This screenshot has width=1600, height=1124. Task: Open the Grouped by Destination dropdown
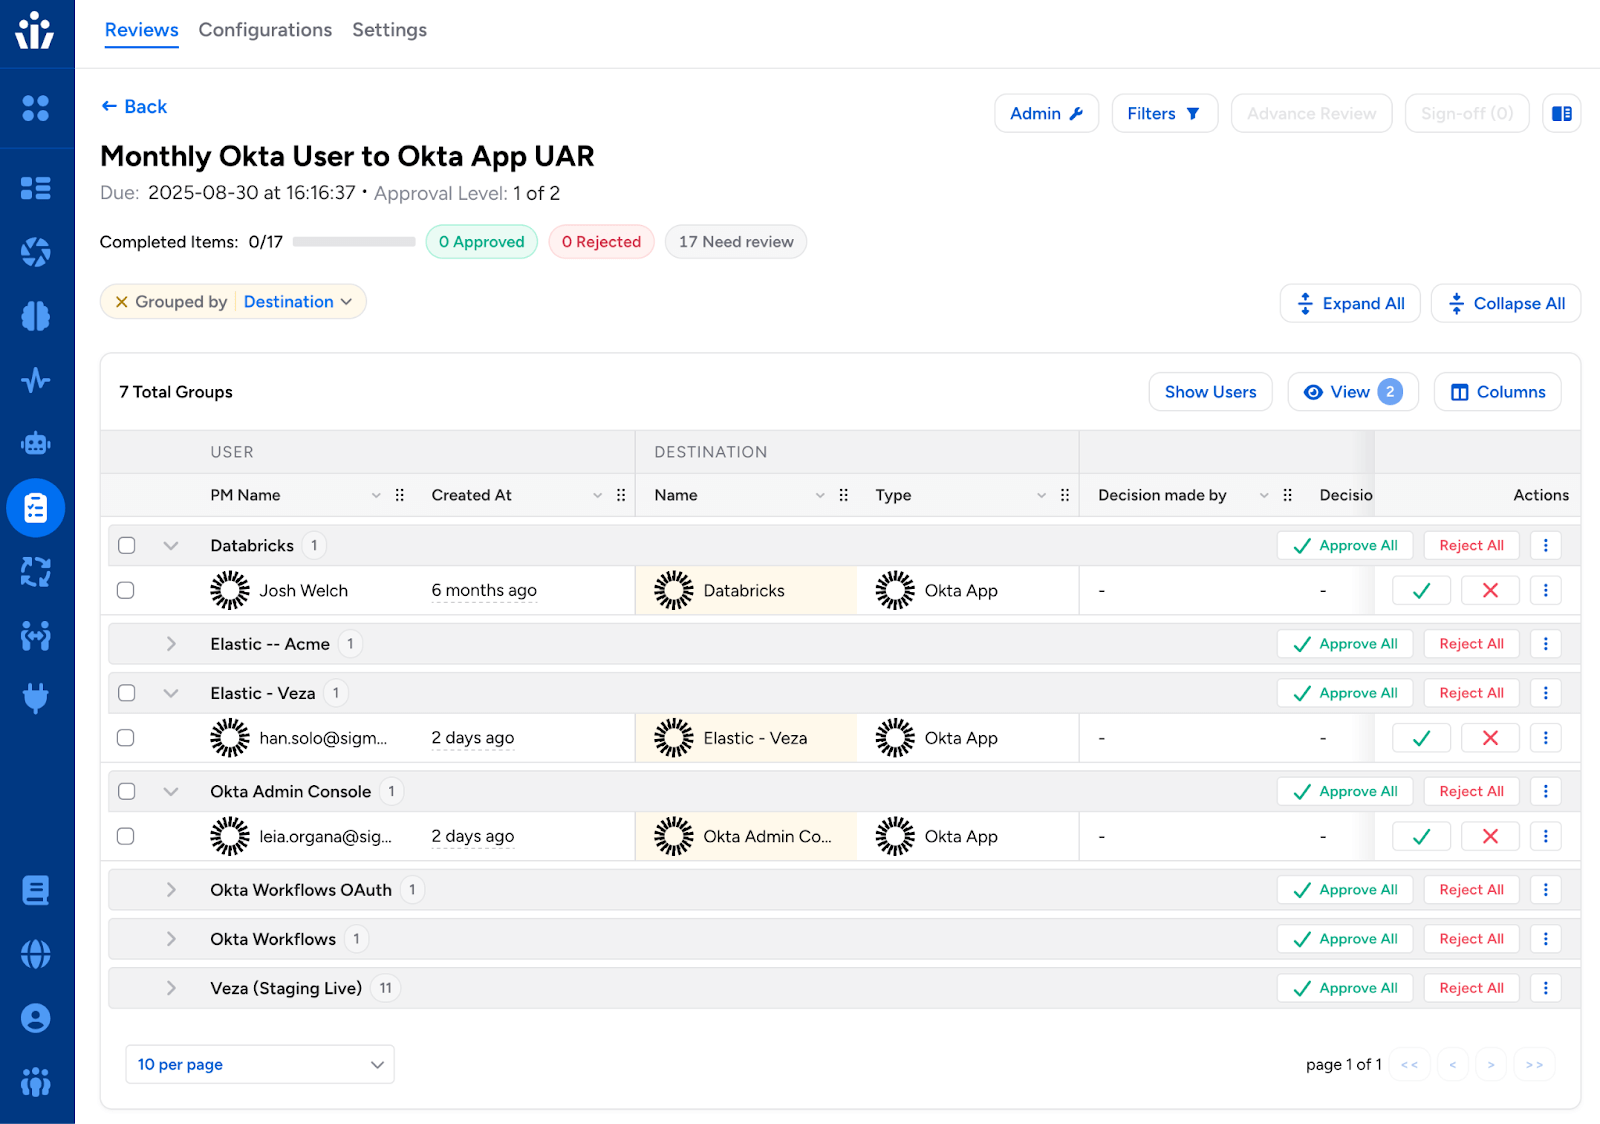click(x=298, y=302)
